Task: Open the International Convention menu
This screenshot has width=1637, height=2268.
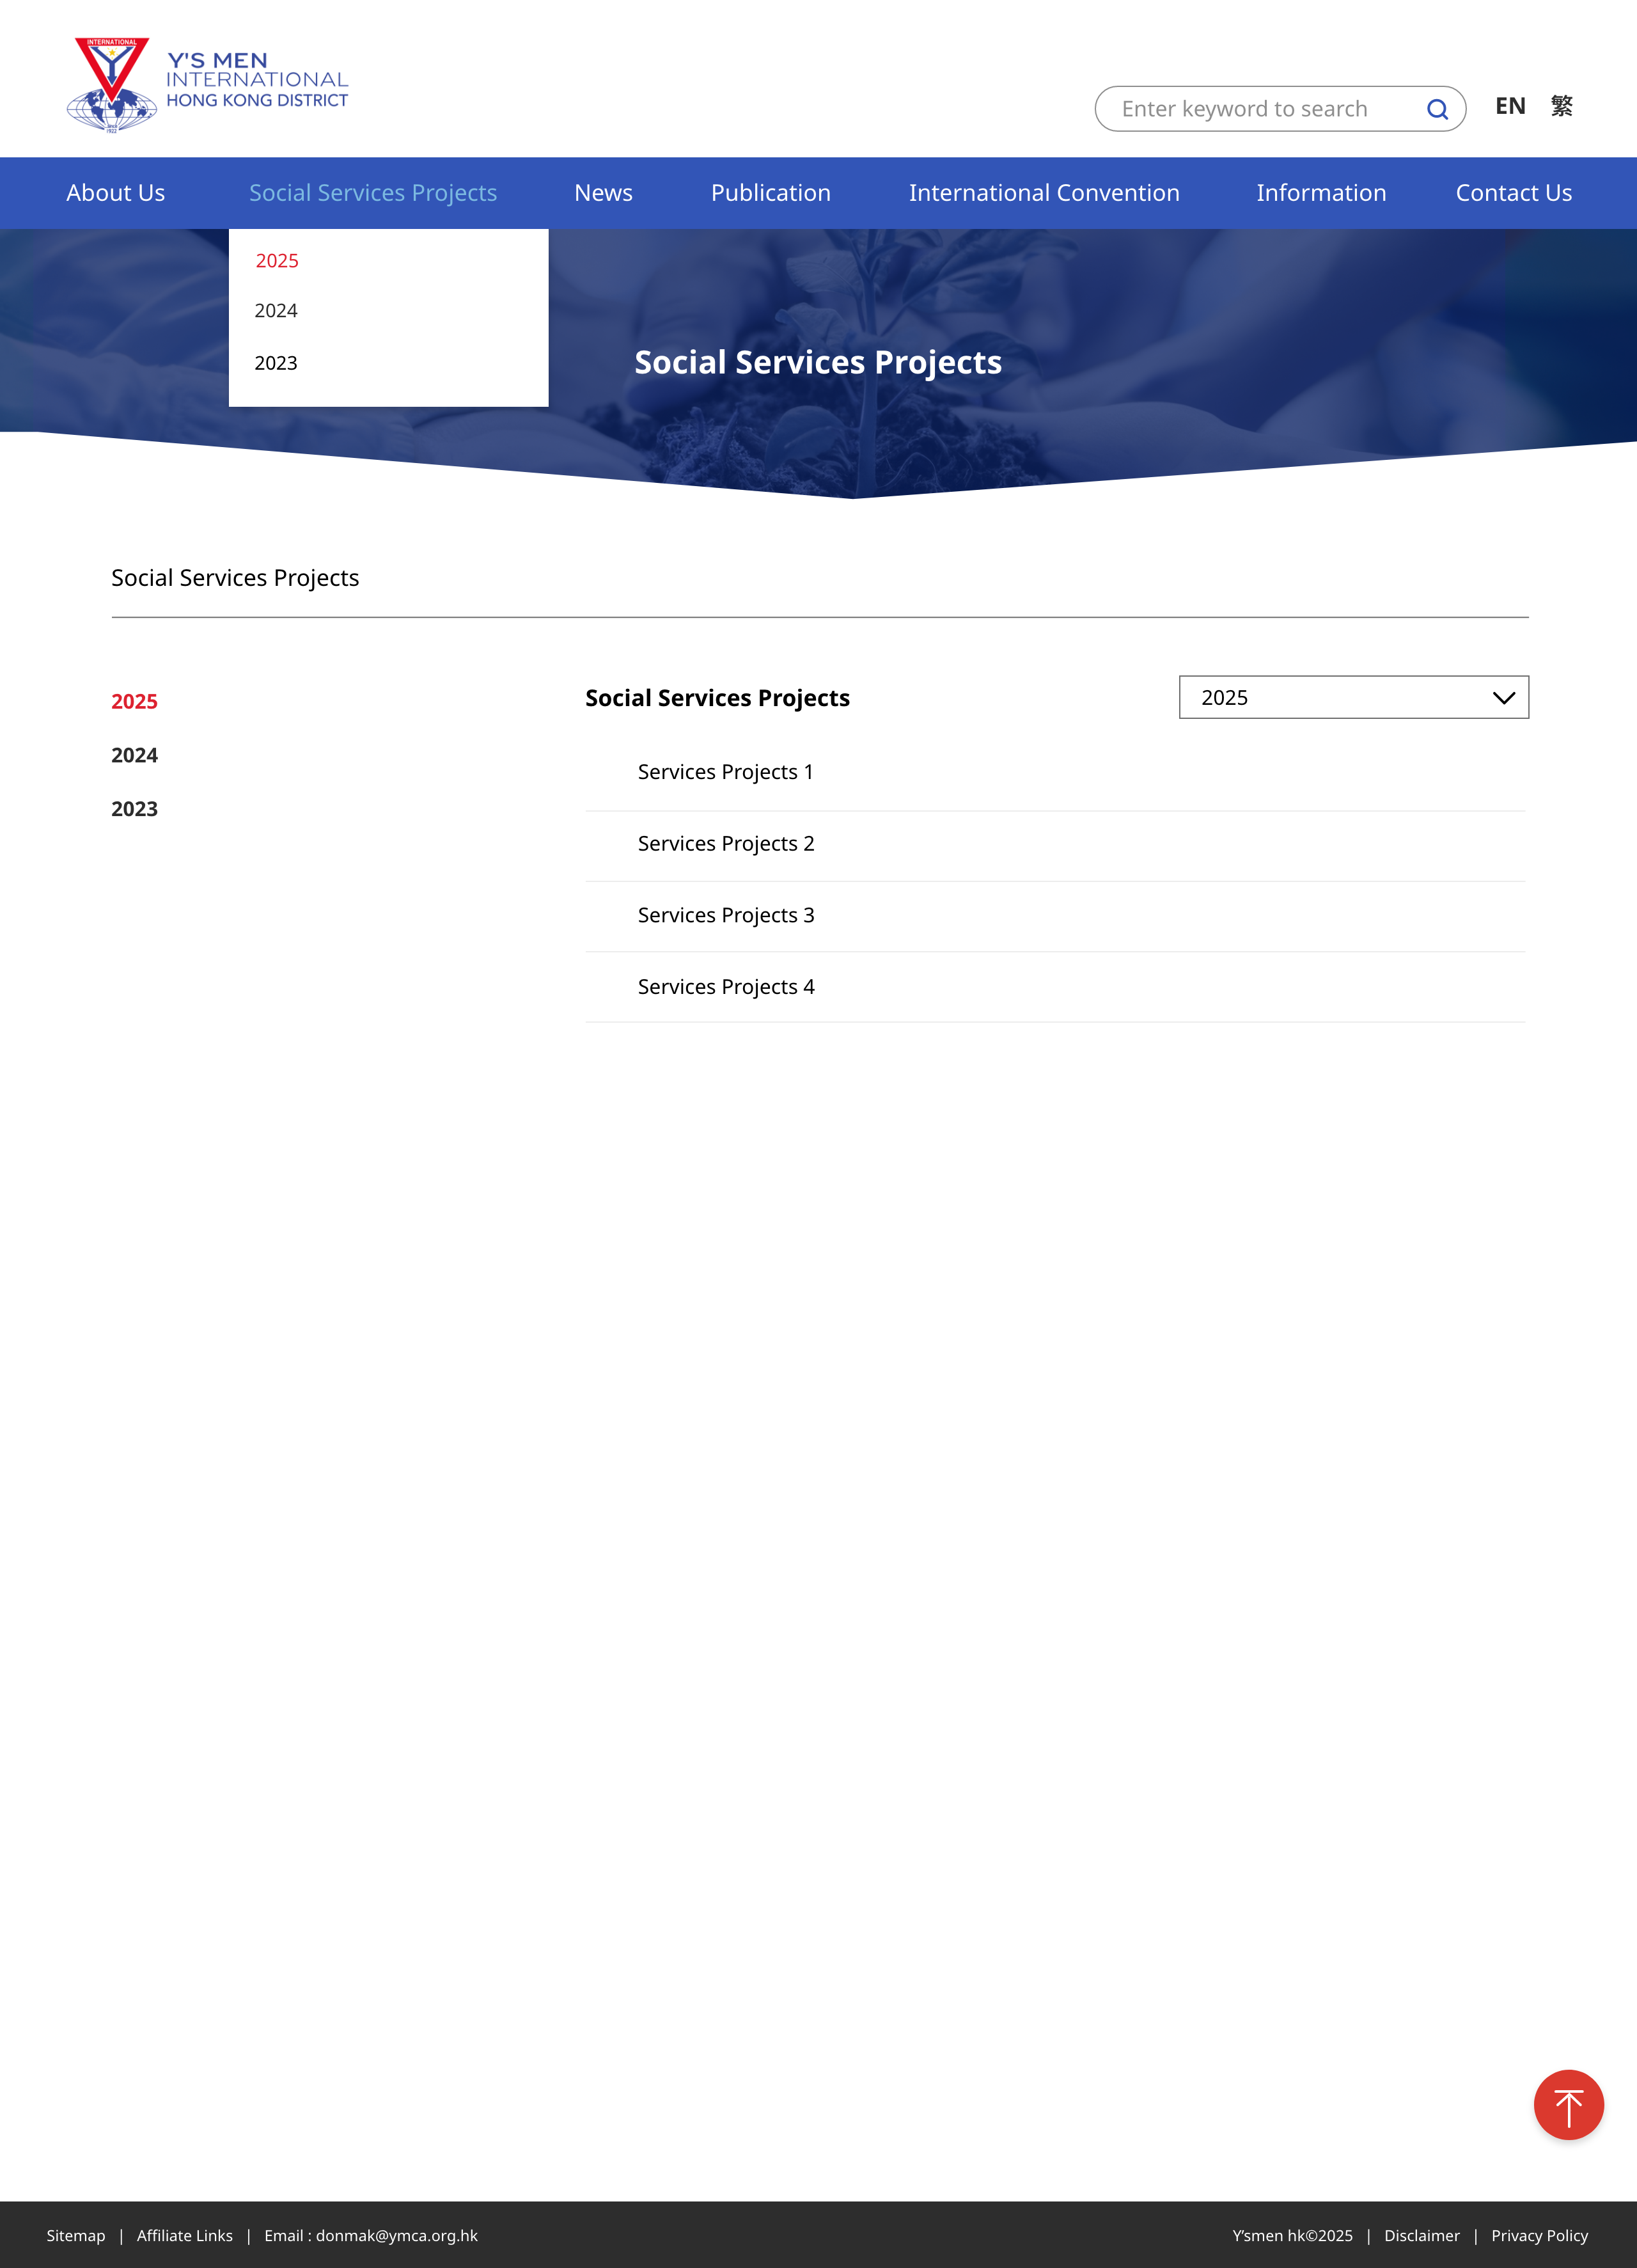Action: [x=1043, y=193]
